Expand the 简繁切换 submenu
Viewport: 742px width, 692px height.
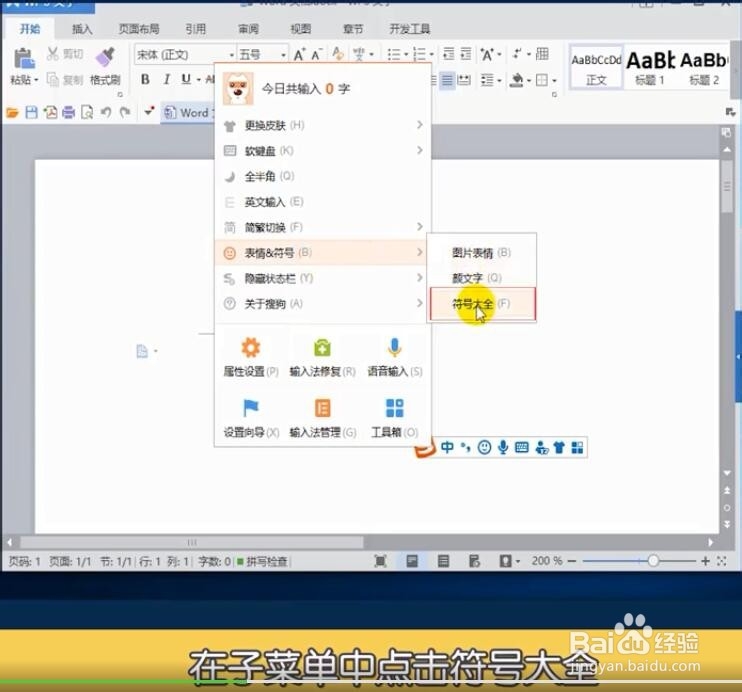coord(323,228)
